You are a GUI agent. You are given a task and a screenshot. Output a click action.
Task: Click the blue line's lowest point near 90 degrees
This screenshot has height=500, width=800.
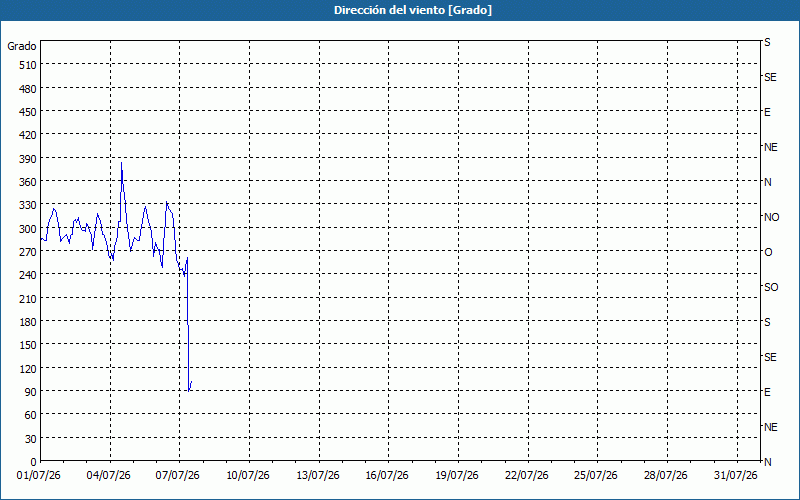pyautogui.click(x=189, y=391)
